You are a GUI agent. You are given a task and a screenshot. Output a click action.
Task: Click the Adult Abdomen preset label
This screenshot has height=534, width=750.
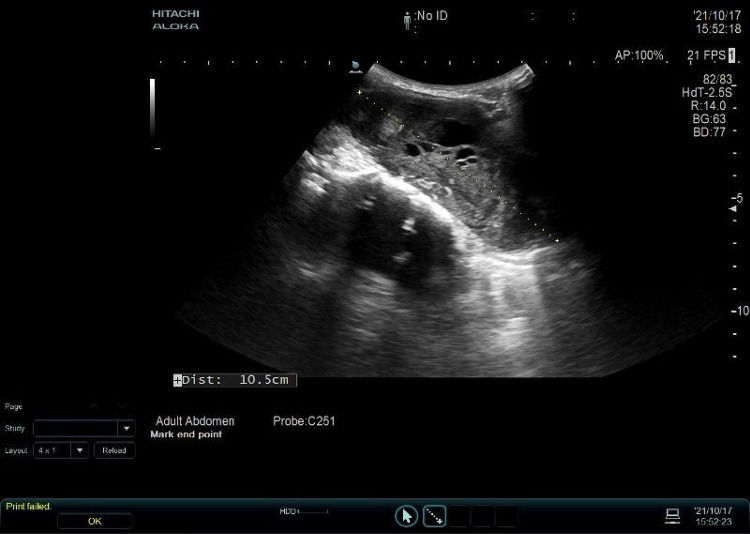click(x=195, y=421)
